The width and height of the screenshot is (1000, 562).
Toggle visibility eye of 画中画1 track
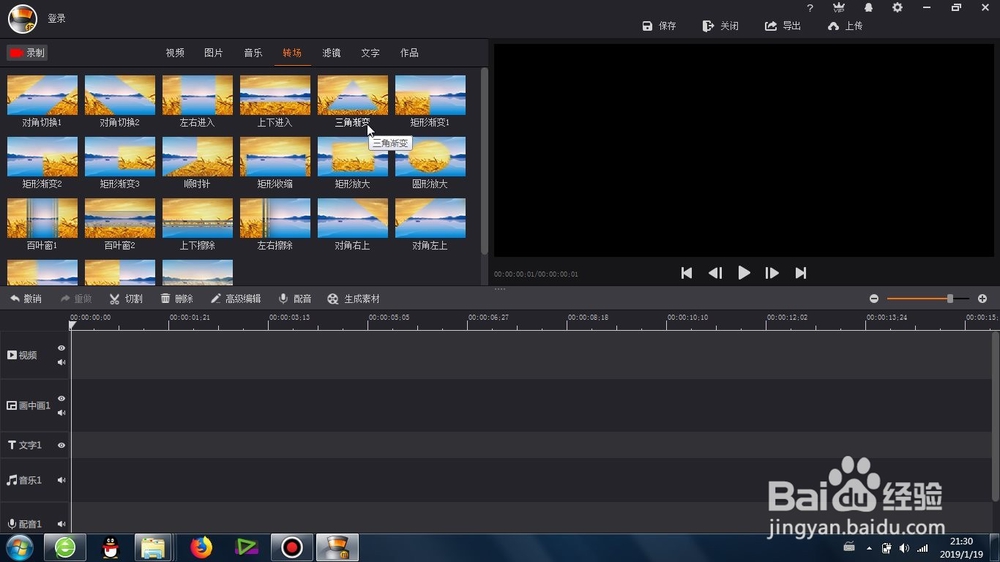coord(61,398)
